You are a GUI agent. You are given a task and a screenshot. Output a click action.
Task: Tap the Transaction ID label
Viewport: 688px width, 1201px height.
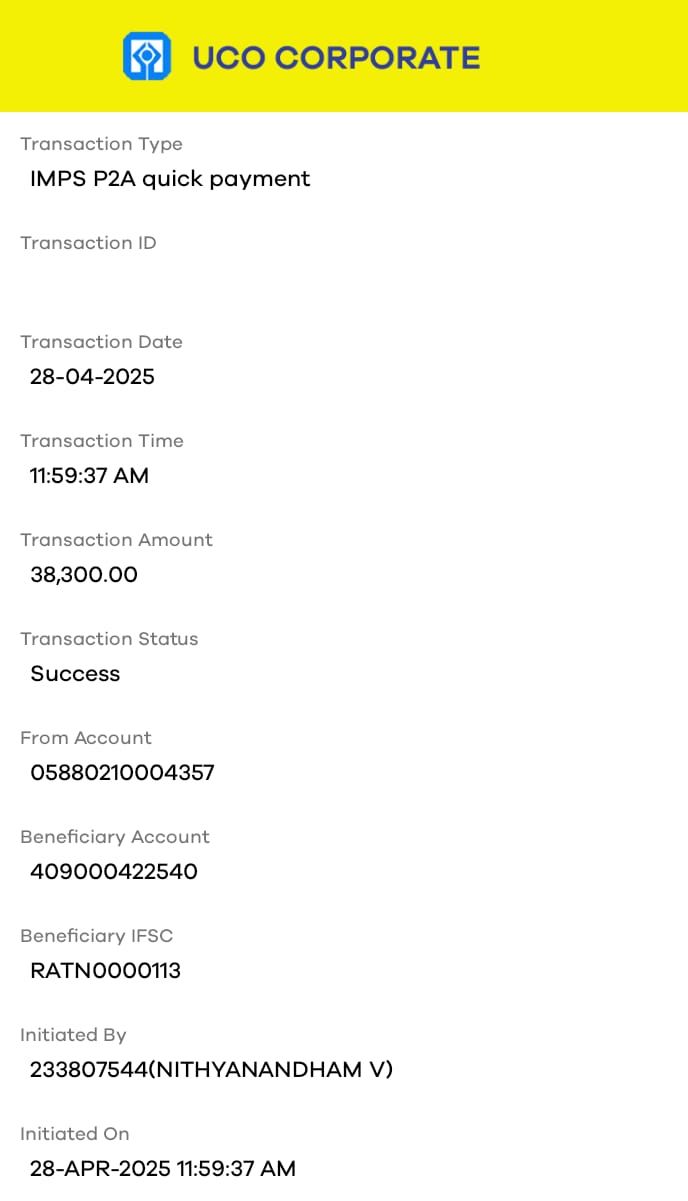(x=88, y=243)
